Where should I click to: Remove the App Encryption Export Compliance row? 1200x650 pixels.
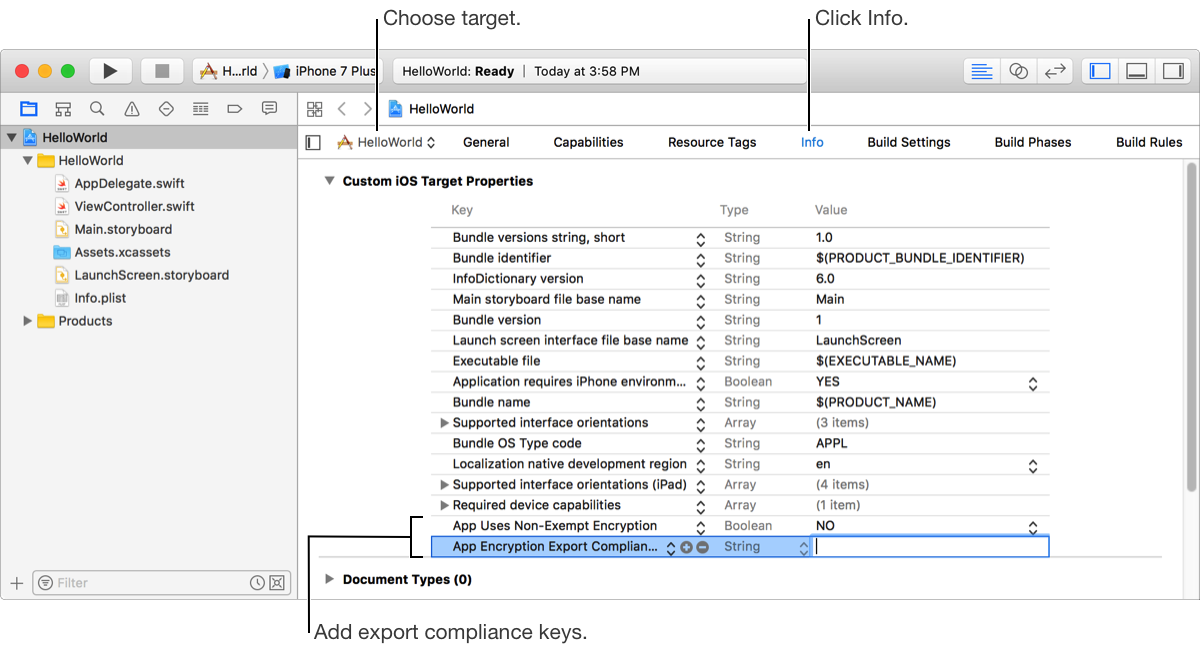tap(703, 547)
